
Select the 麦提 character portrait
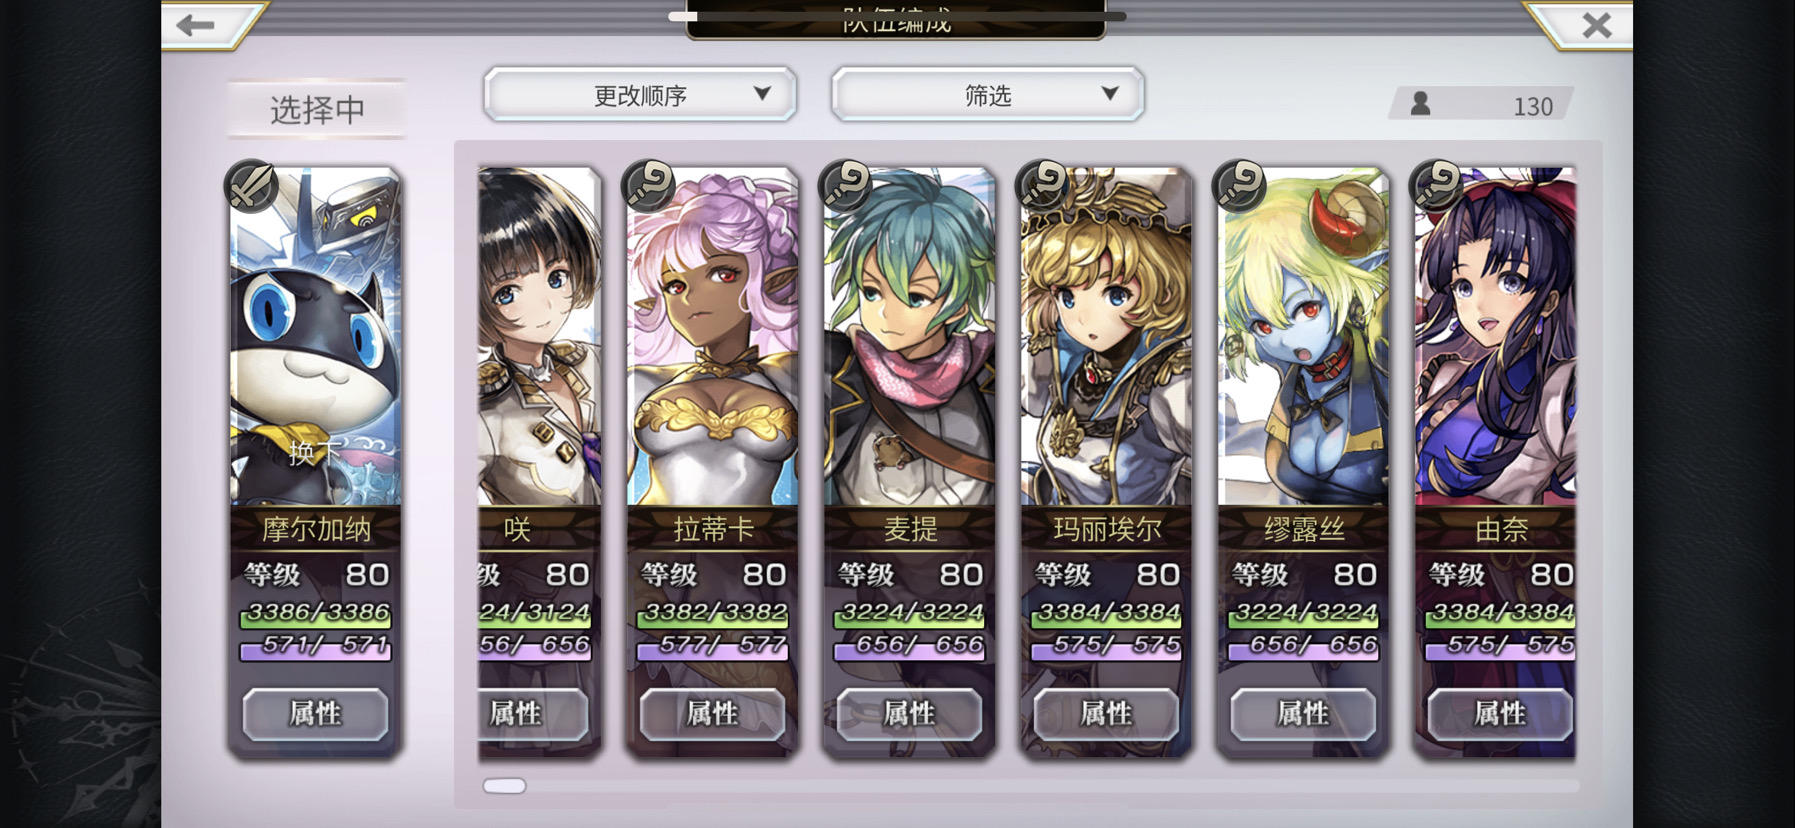(x=909, y=337)
